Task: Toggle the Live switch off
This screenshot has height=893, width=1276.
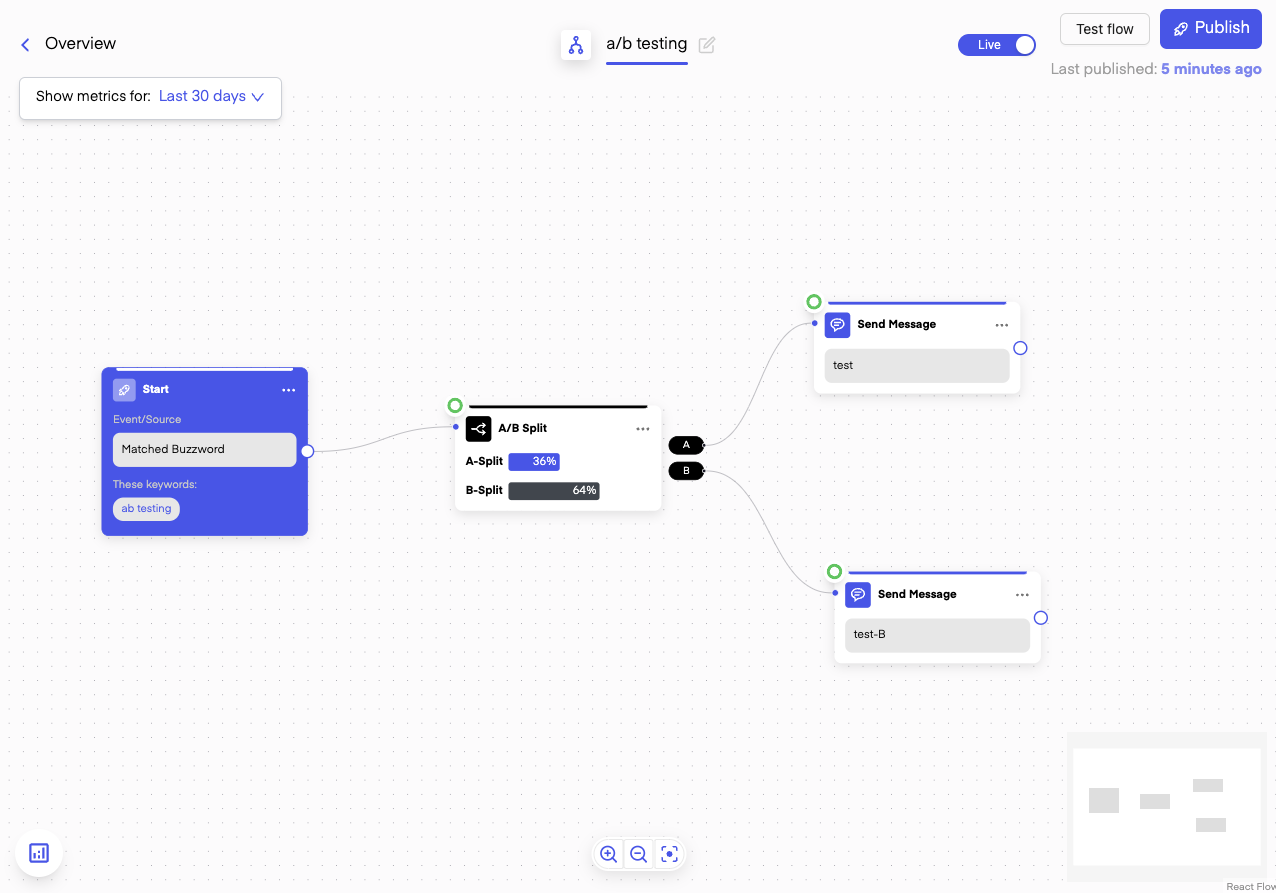Action: pos(996,45)
